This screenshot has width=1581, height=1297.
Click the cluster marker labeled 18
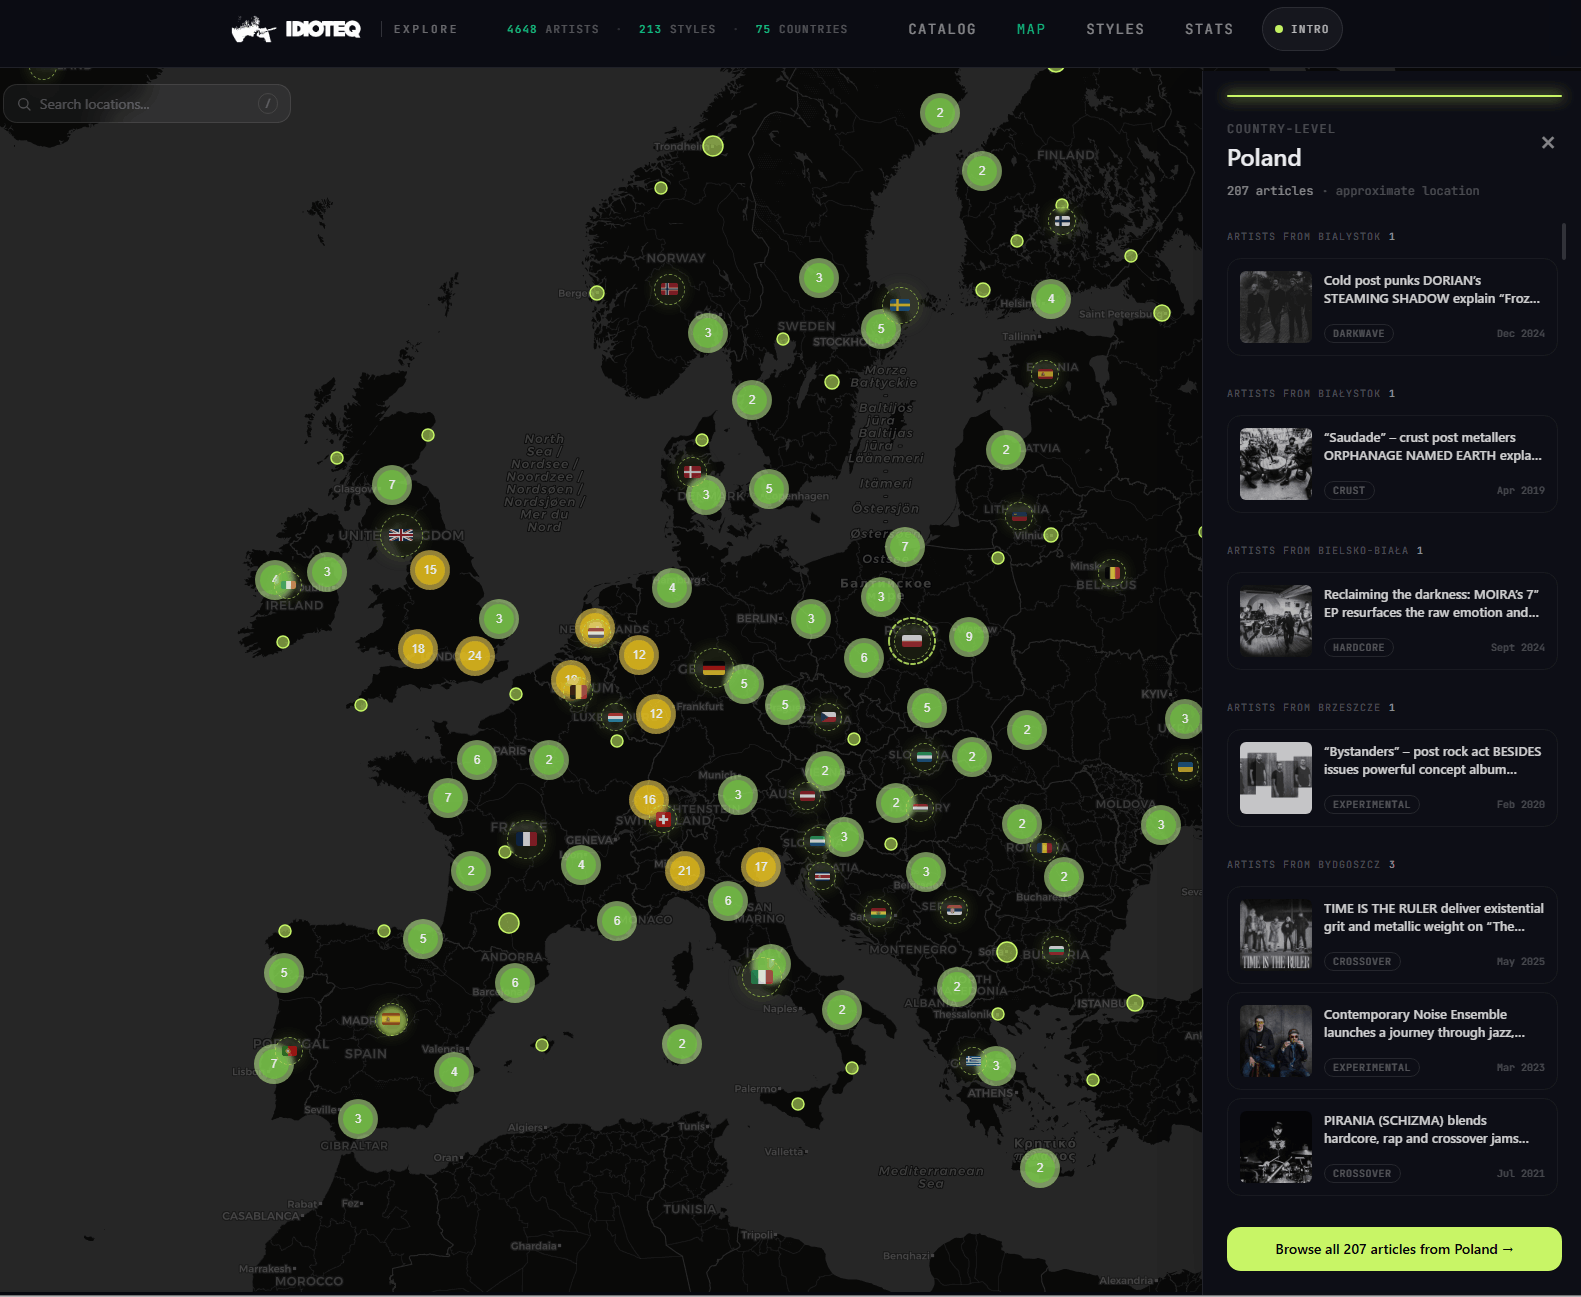pyautogui.click(x=418, y=649)
